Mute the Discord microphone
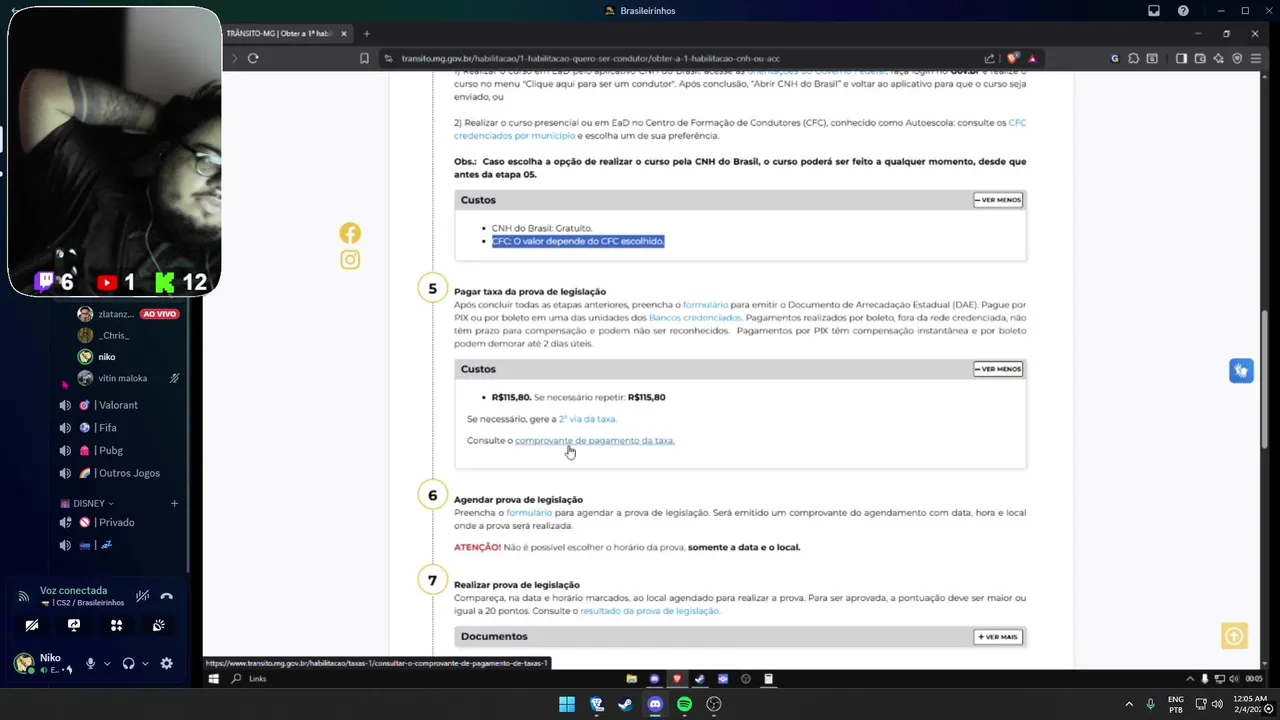Image resolution: width=1280 pixels, height=720 pixels. [90, 663]
